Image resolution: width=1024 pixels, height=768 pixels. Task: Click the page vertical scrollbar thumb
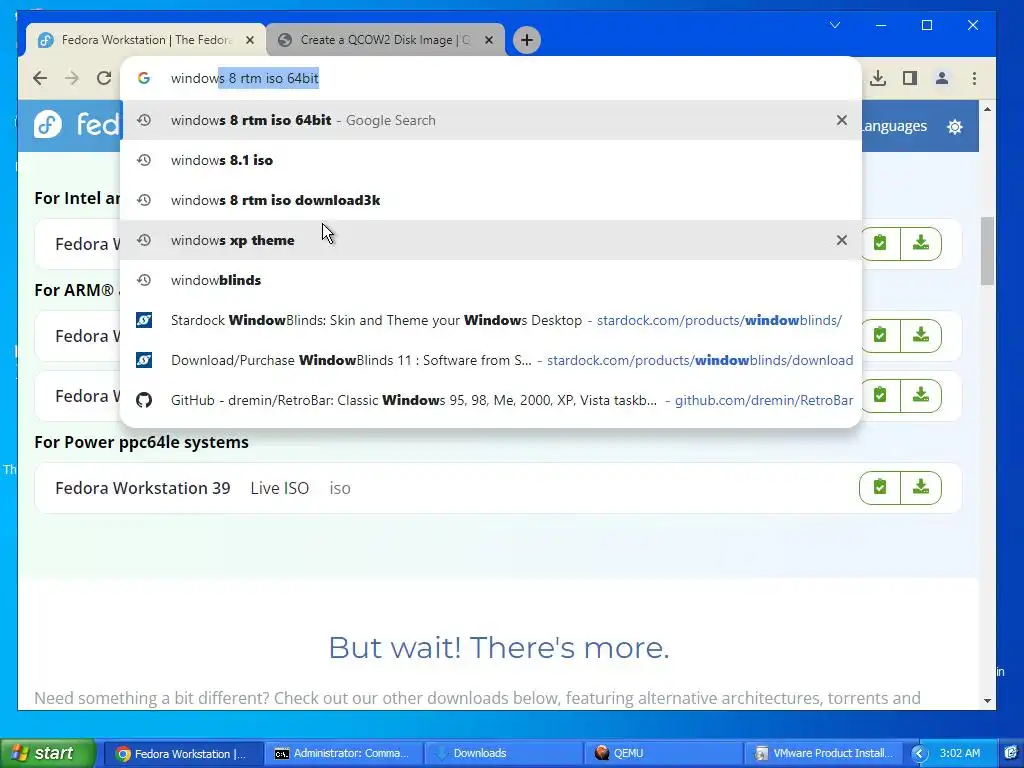987,251
